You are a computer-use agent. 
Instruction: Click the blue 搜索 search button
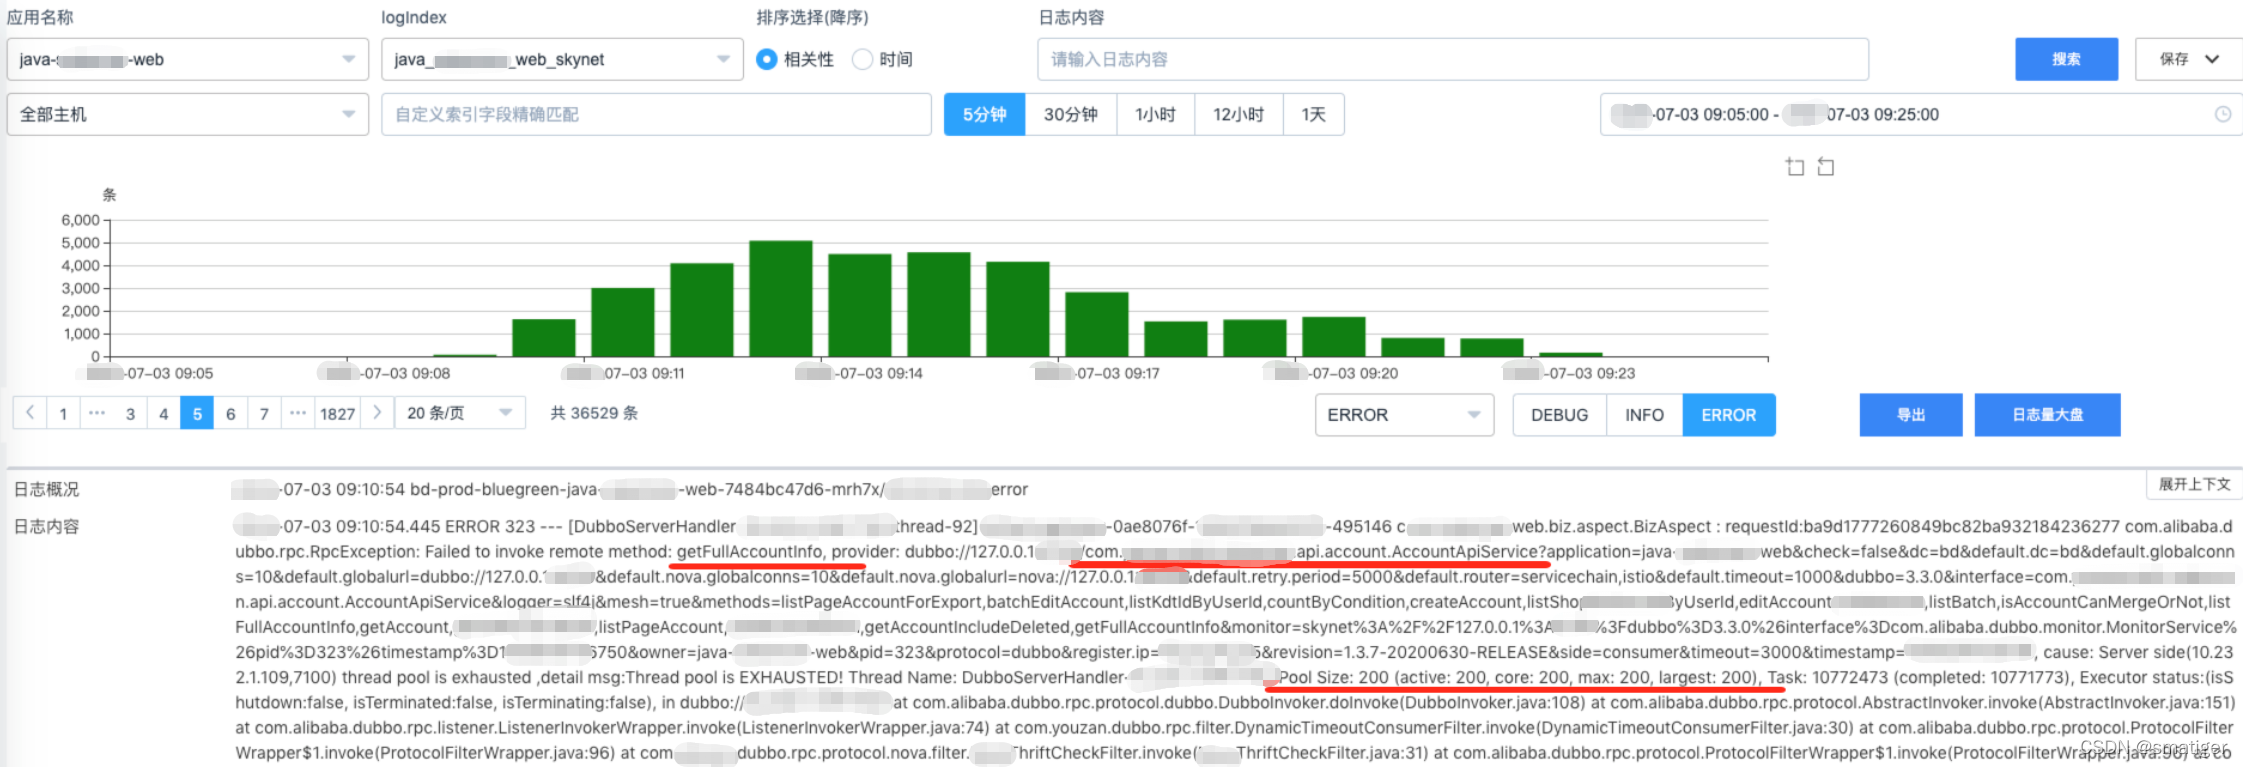(x=2066, y=59)
